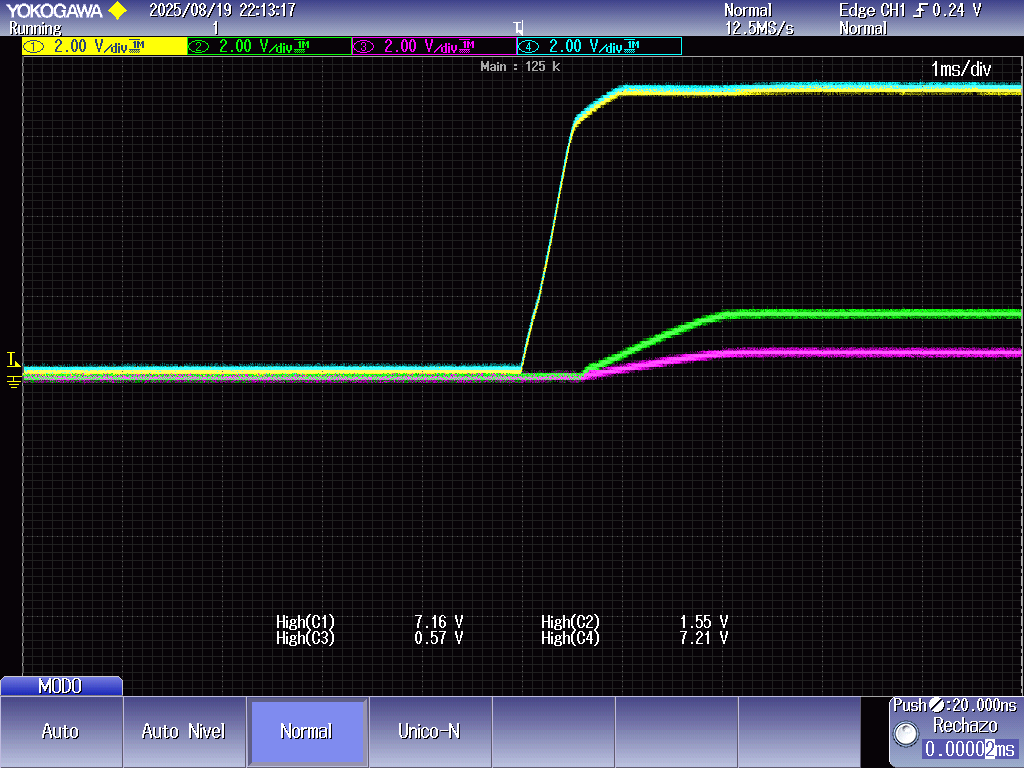Click the rotary knob icon beside Rechazo
Viewport: 1024px width, 768px height.
point(906,735)
